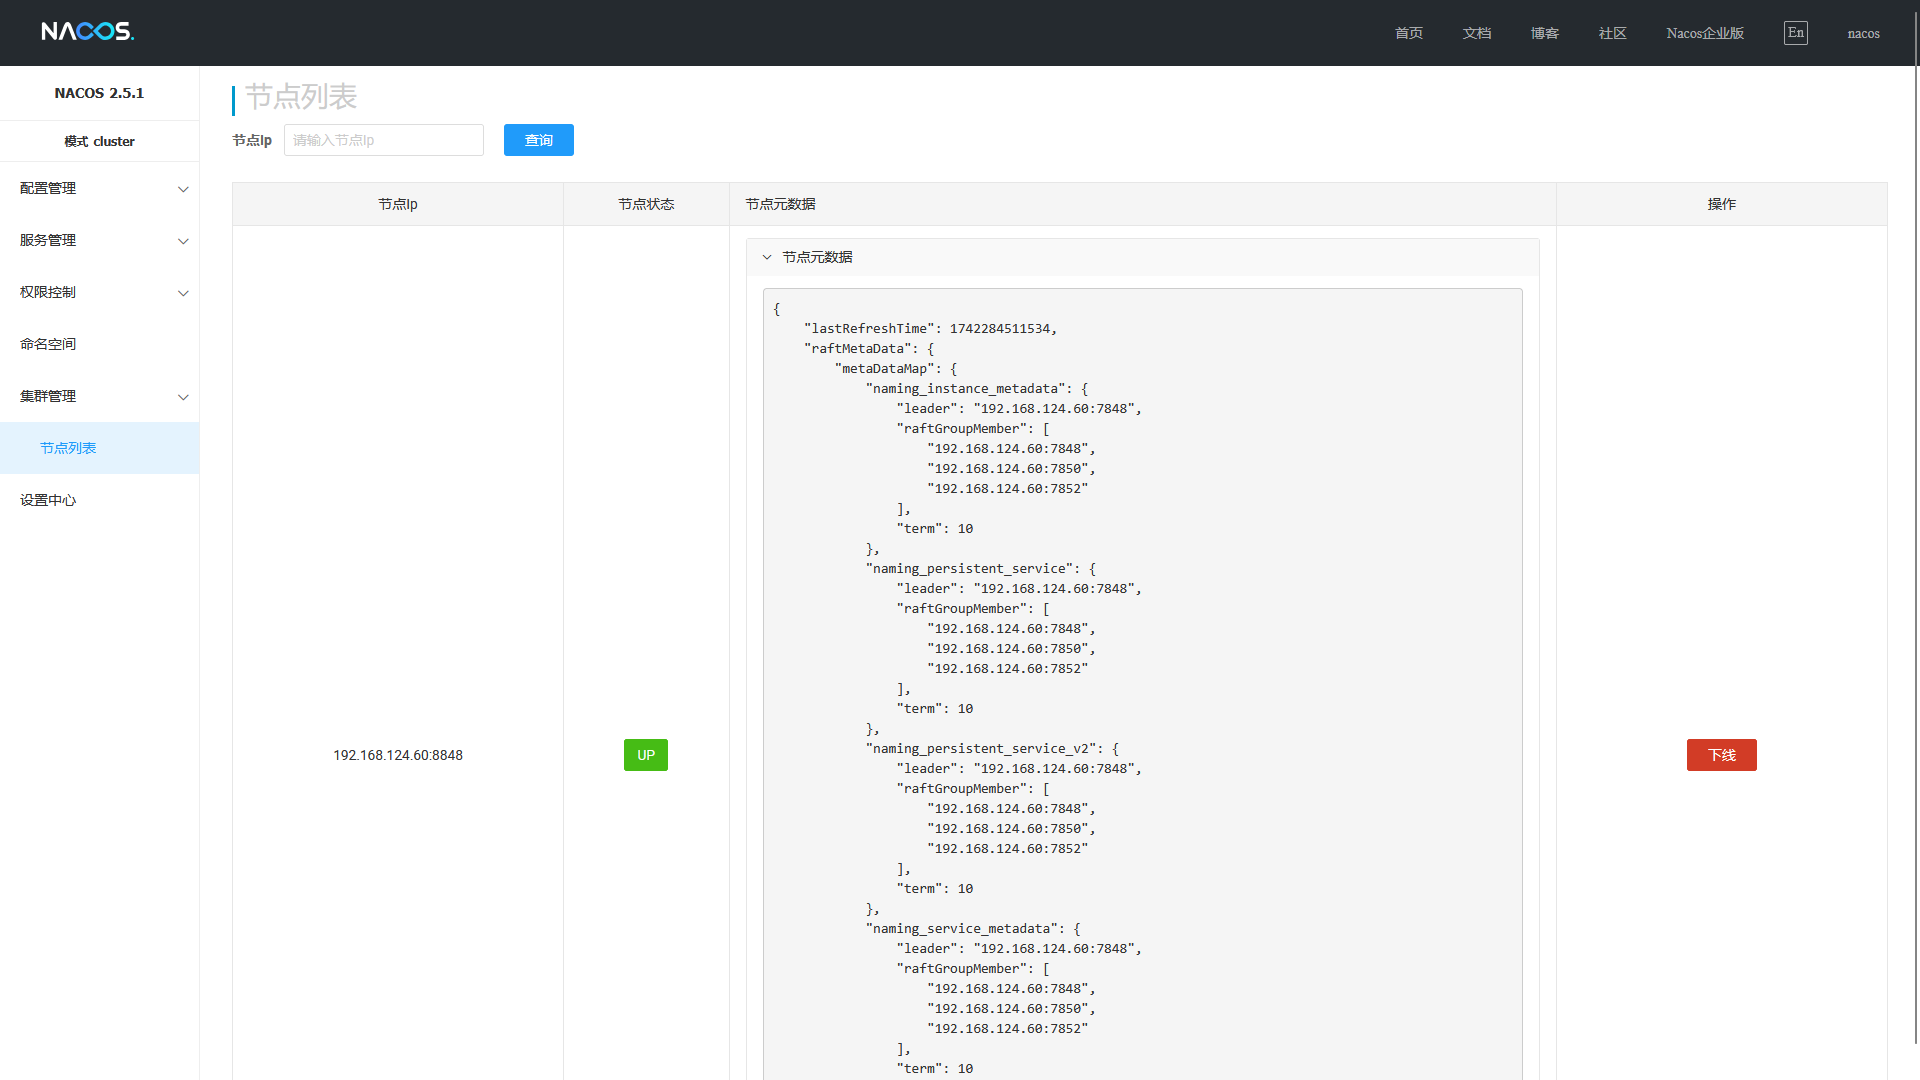Click the green UP status tag
1920x1080 pixels.
pyautogui.click(x=646, y=755)
